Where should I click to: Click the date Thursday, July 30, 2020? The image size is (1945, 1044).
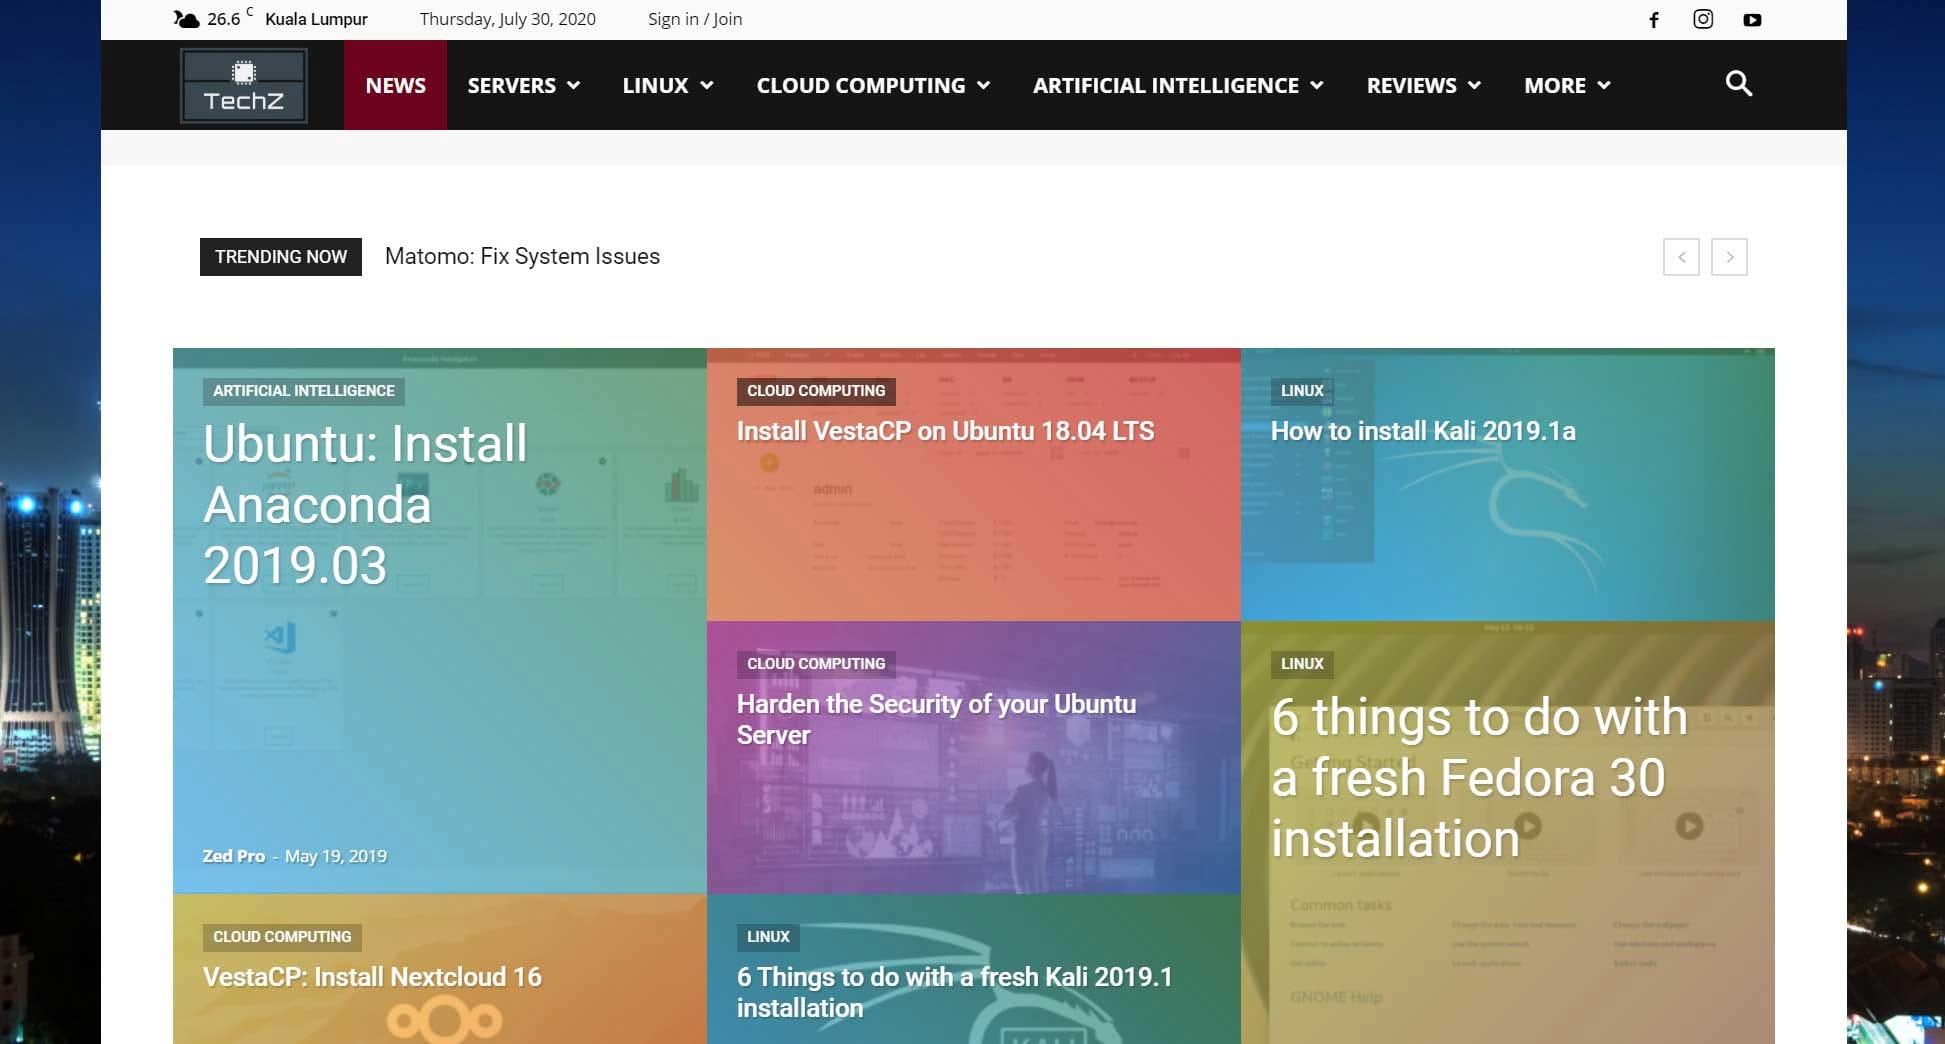coord(507,19)
